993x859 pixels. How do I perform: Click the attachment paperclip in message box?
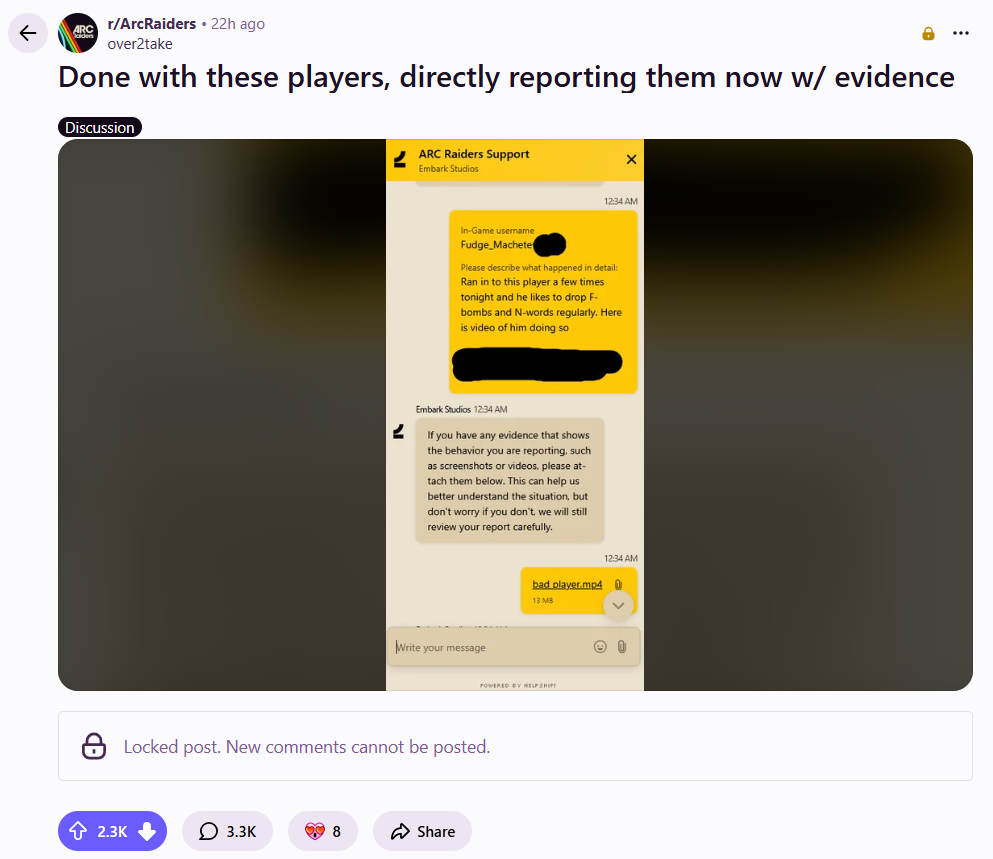pyautogui.click(x=622, y=646)
